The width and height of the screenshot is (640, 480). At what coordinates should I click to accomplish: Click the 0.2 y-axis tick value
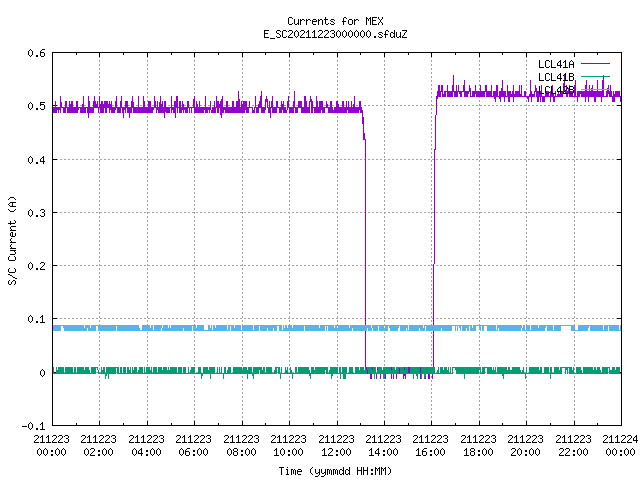(x=36, y=266)
